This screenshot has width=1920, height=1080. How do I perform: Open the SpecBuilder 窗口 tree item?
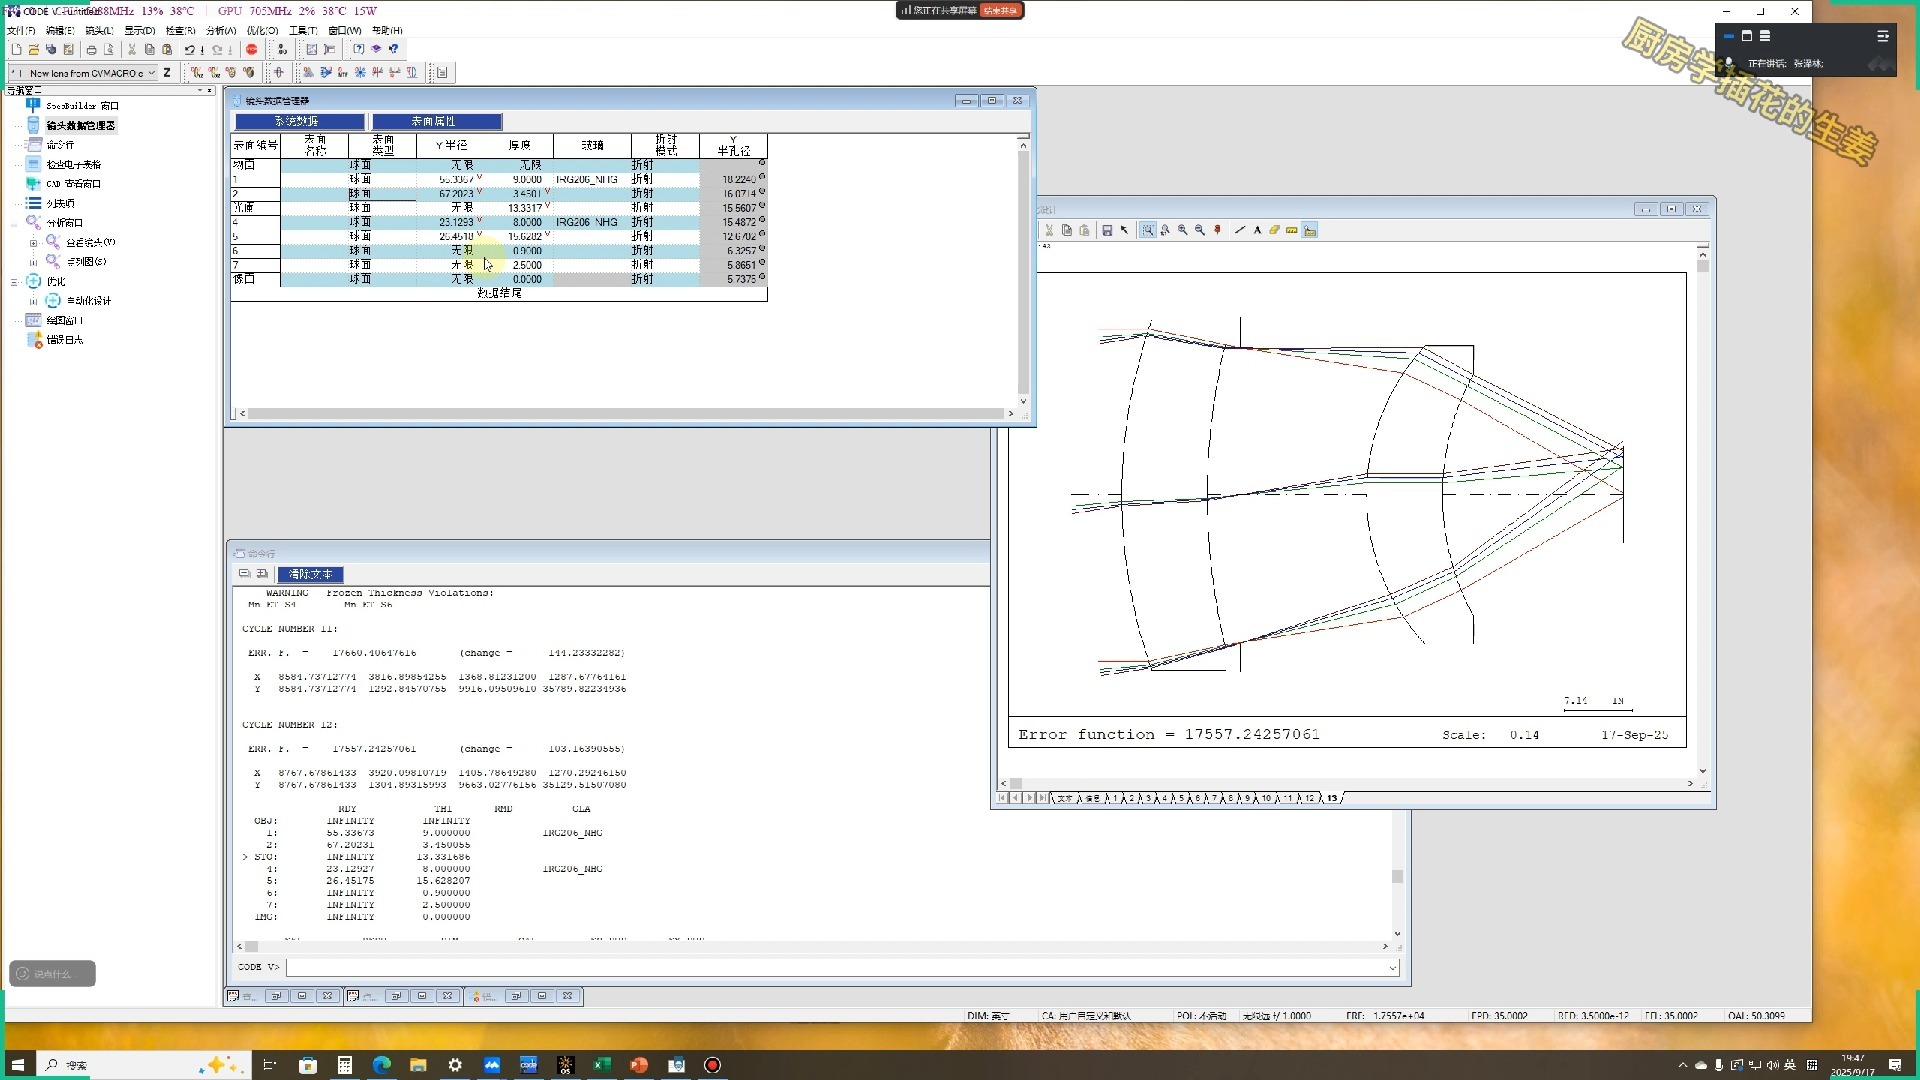click(82, 106)
